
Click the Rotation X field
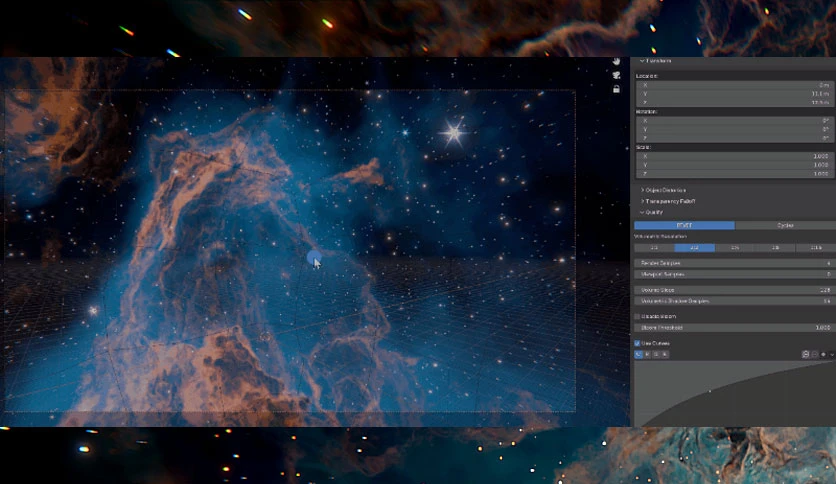point(735,120)
